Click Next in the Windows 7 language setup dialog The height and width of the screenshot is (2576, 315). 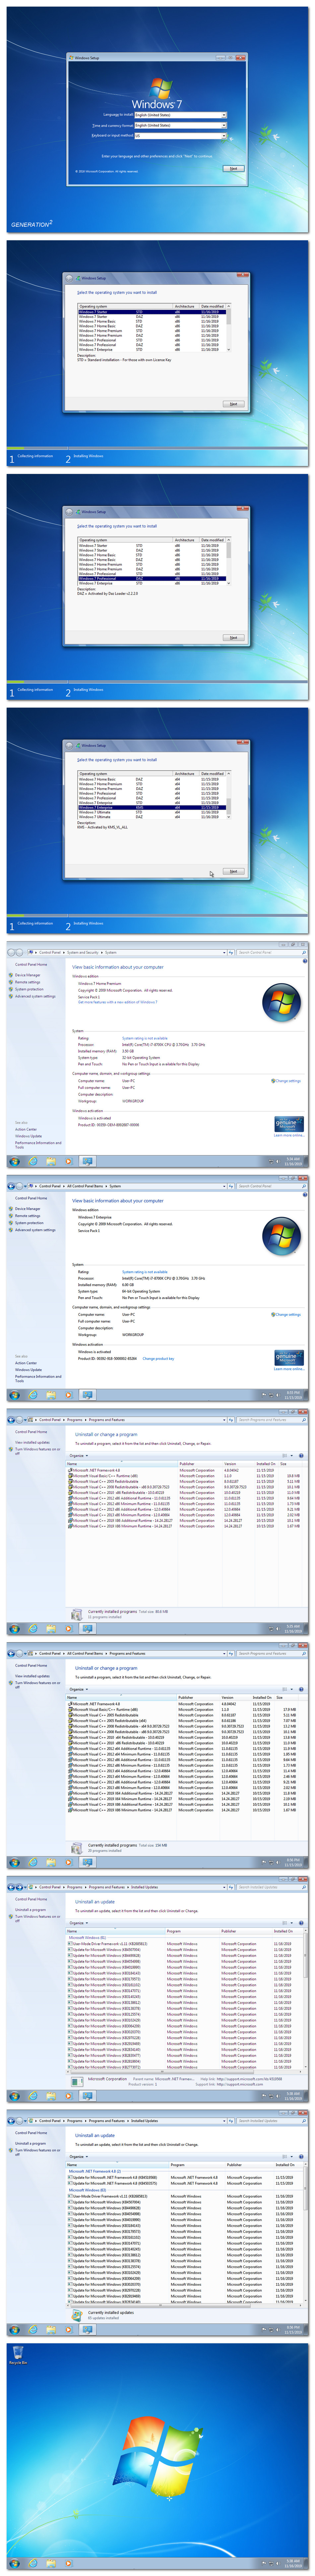point(233,168)
